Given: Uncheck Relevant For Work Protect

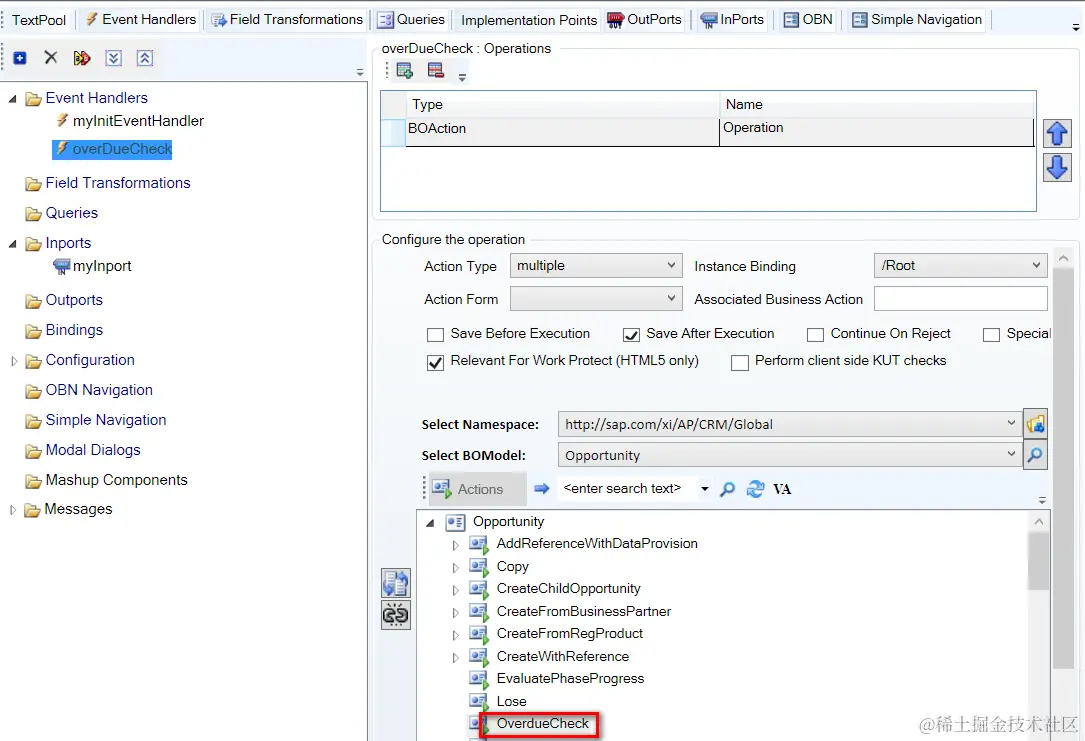Looking at the screenshot, I should point(435,363).
